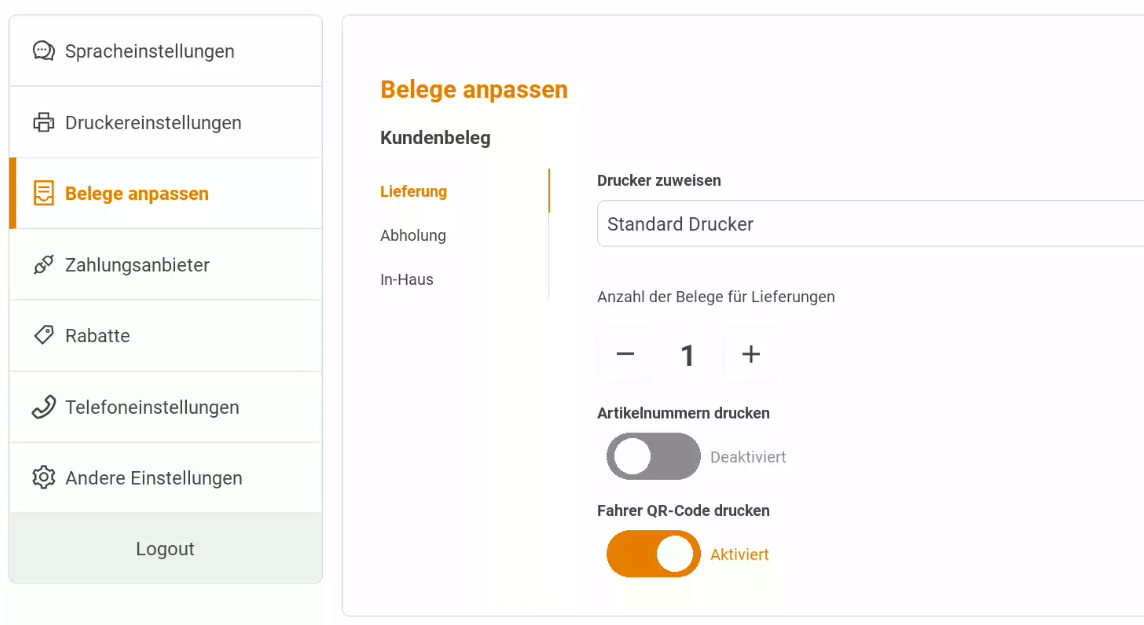Viewport: 1144px width, 625px height.
Task: Click the speech bubble icon for Spracheinstellungen
Action: pyautogui.click(x=44, y=51)
